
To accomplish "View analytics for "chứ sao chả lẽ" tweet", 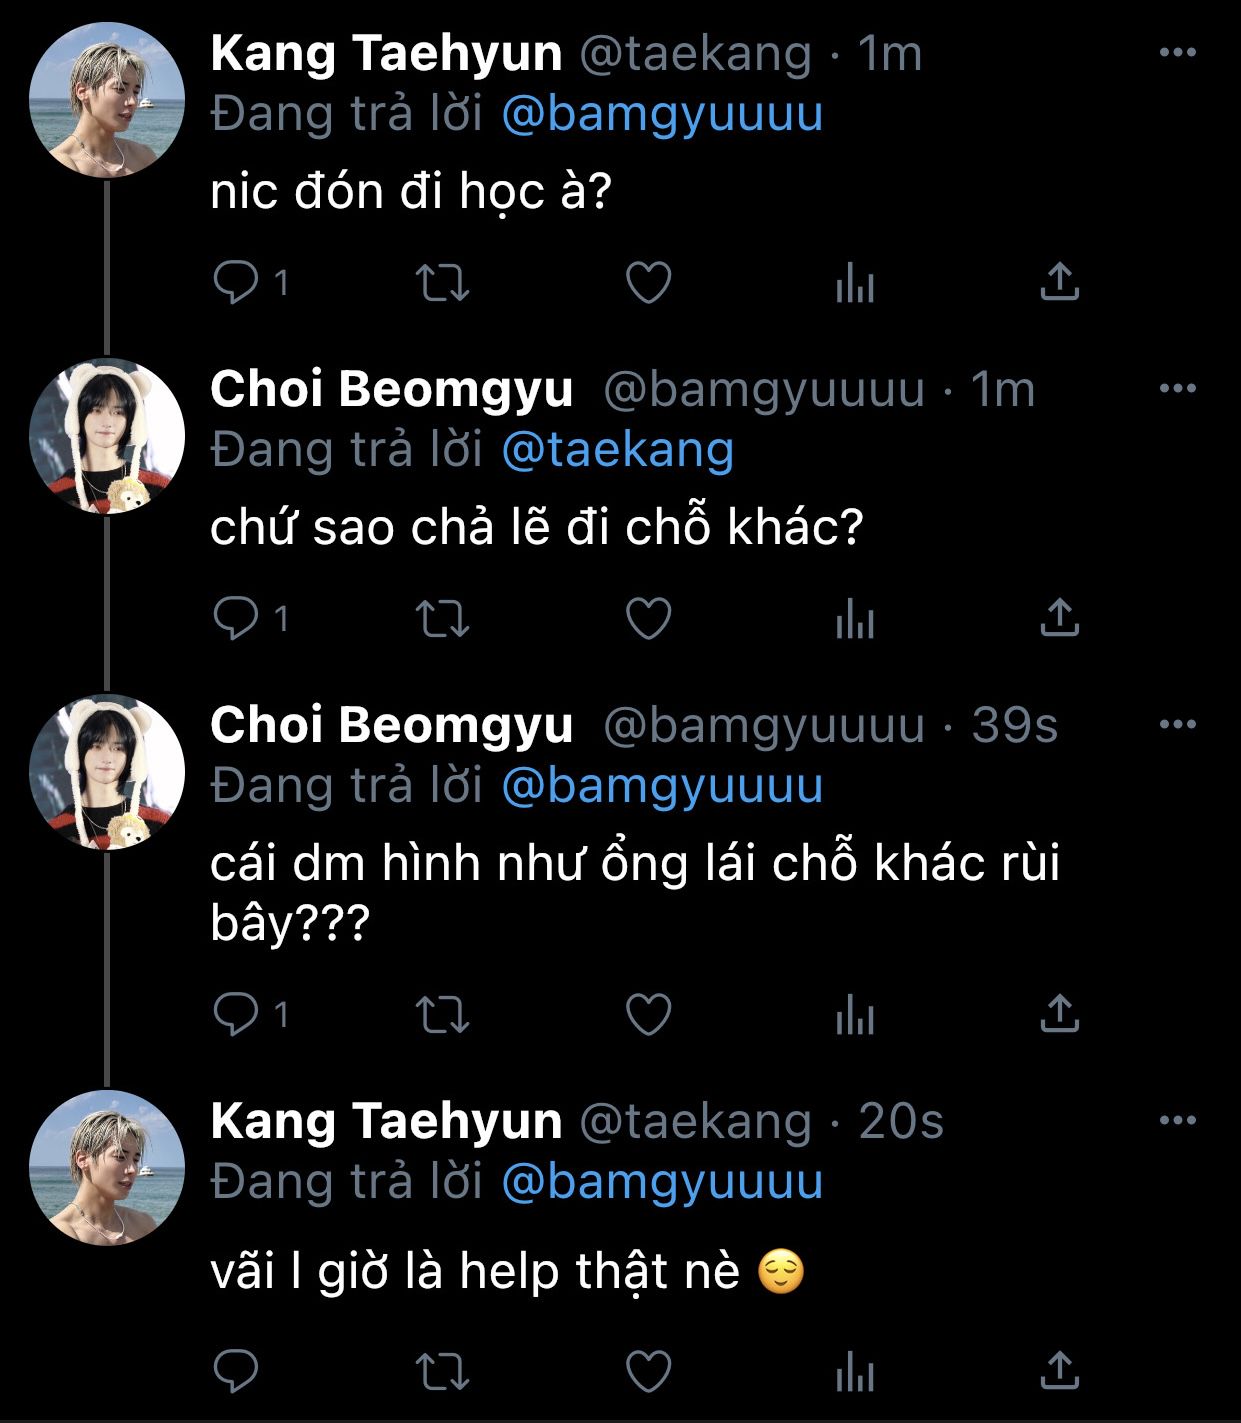I will tap(855, 619).
